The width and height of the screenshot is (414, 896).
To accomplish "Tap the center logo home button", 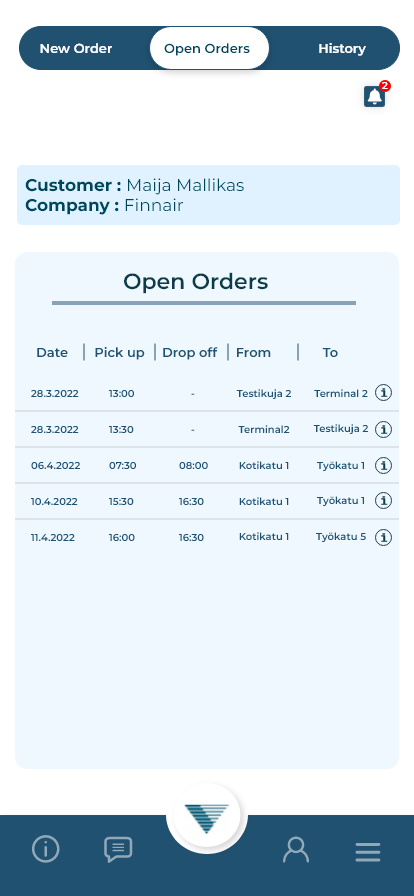I will (x=206, y=818).
